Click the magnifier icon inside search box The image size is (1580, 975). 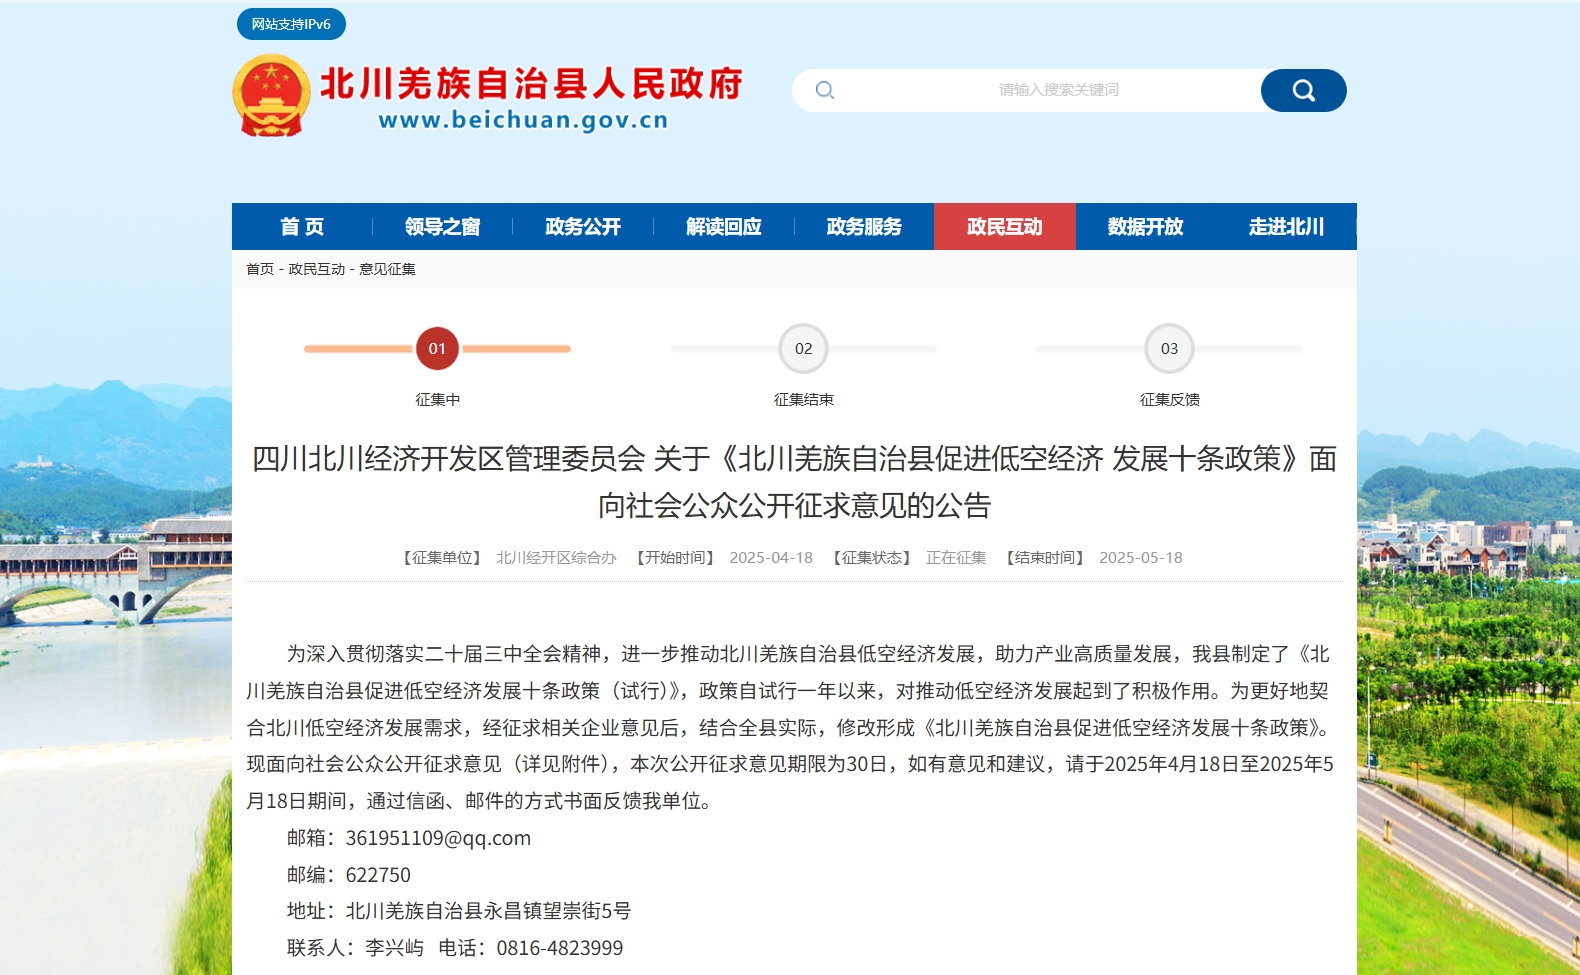pyautogui.click(x=825, y=91)
